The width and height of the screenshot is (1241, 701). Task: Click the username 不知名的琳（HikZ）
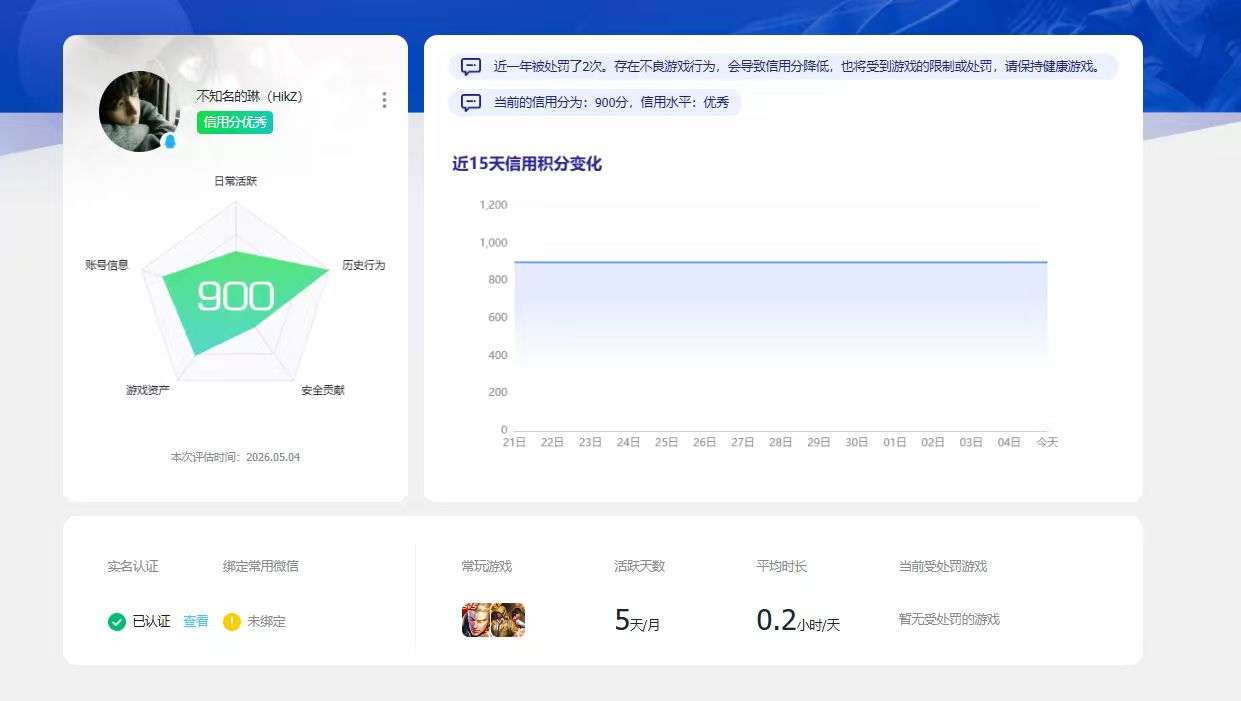click(x=249, y=97)
